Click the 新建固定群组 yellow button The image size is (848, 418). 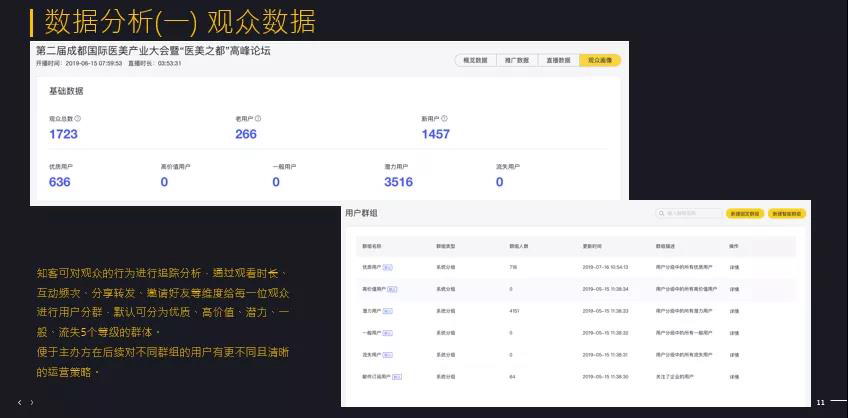[x=745, y=213]
